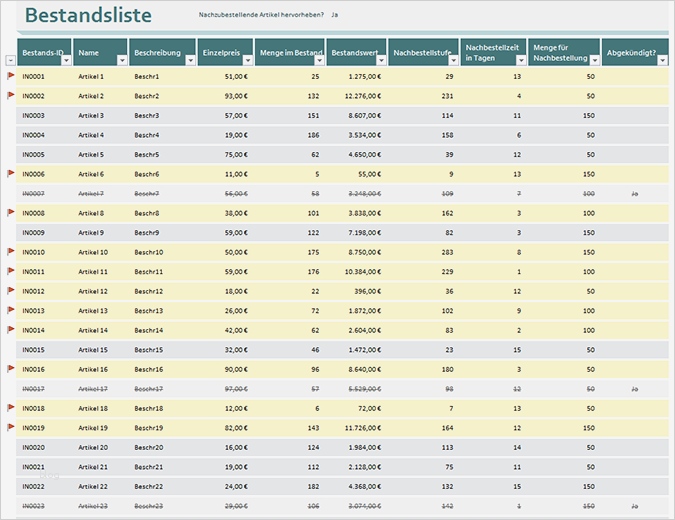This screenshot has height=520, width=675.
Task: Click the flag icon next to IN0006
Action: tap(11, 173)
